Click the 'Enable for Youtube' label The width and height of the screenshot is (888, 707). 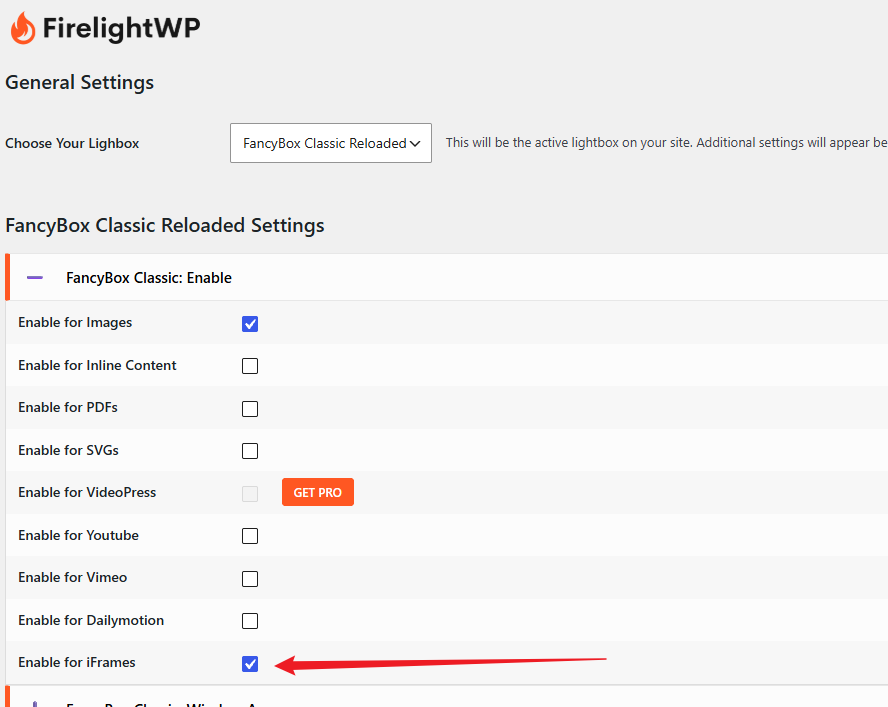(x=78, y=535)
